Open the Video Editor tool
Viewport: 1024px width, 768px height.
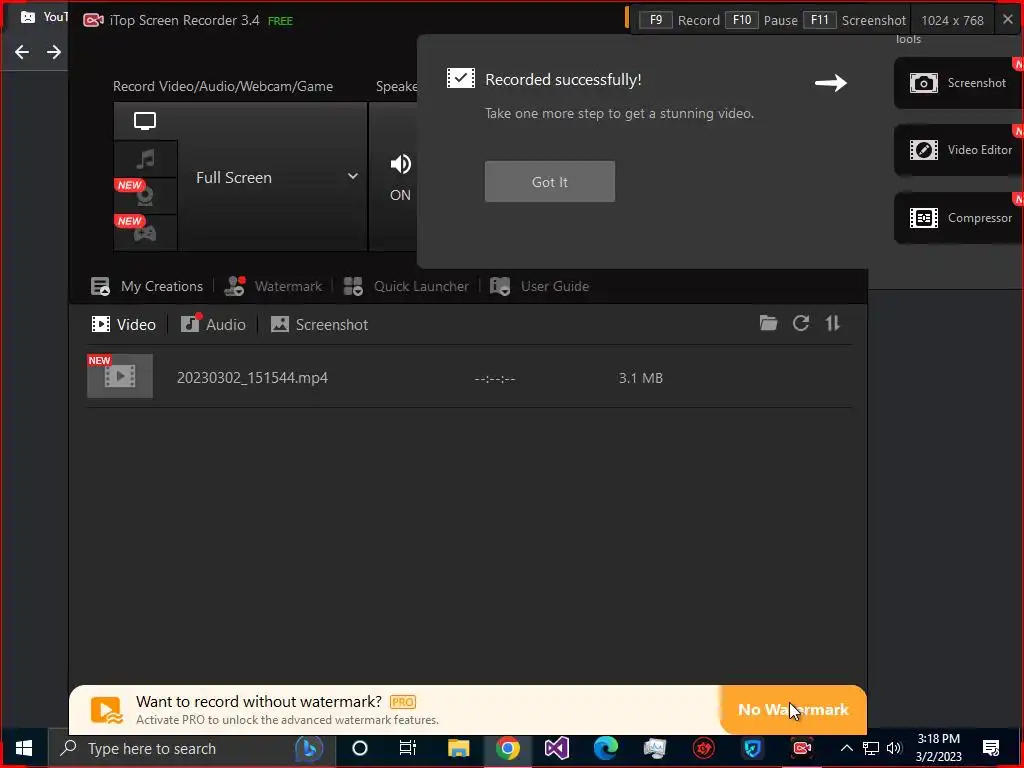point(958,150)
